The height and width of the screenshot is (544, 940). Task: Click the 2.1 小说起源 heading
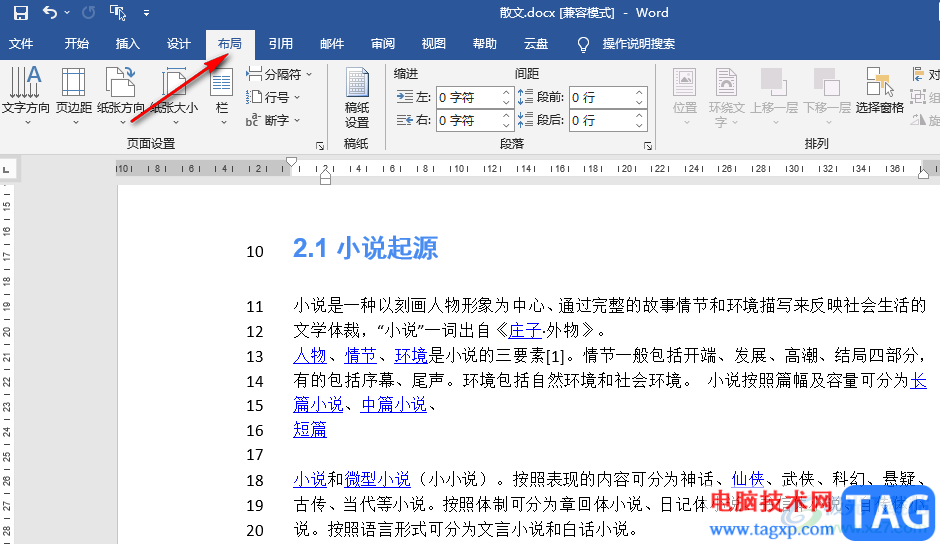365,248
